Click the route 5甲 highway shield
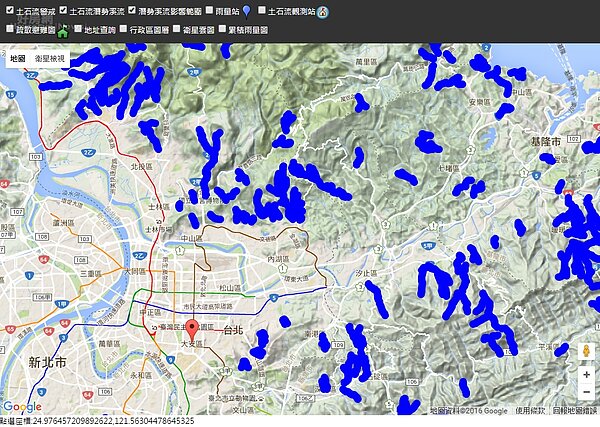600x427 pixels. 428,246
